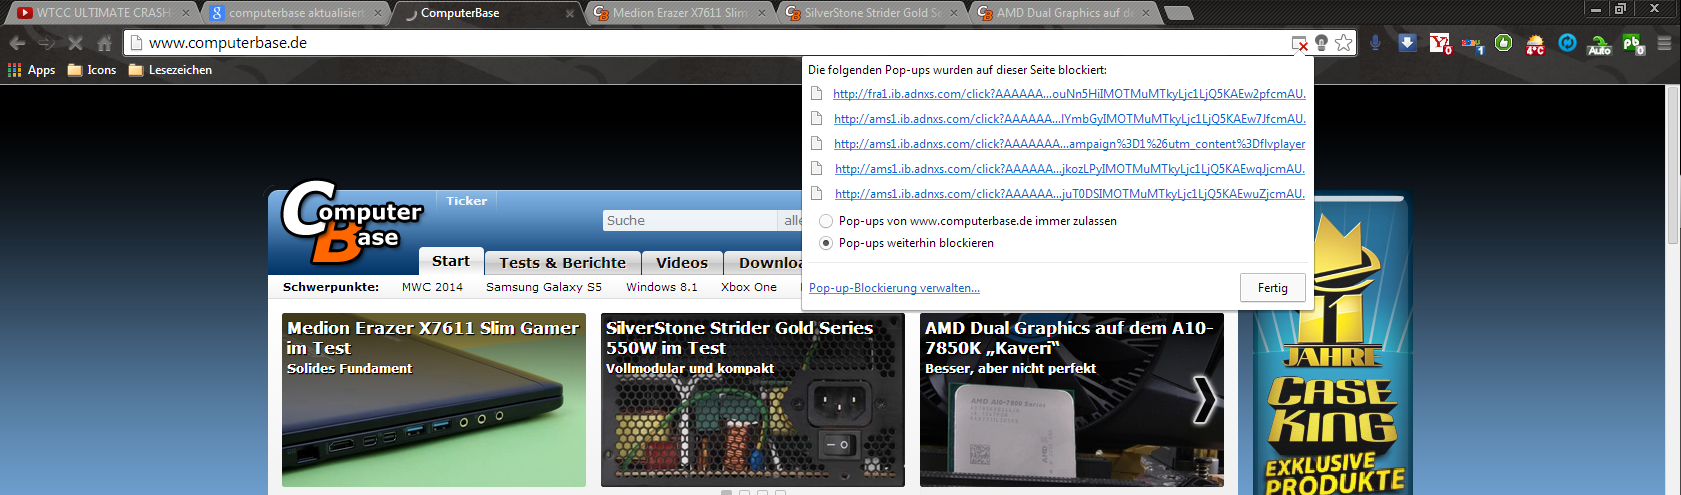Open the Videos site tab
Image resolution: width=1681 pixels, height=495 pixels.
(682, 262)
